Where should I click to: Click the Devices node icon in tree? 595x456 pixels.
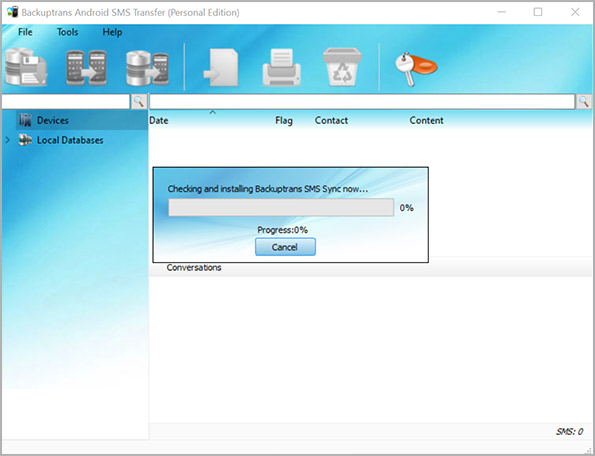[x=25, y=120]
